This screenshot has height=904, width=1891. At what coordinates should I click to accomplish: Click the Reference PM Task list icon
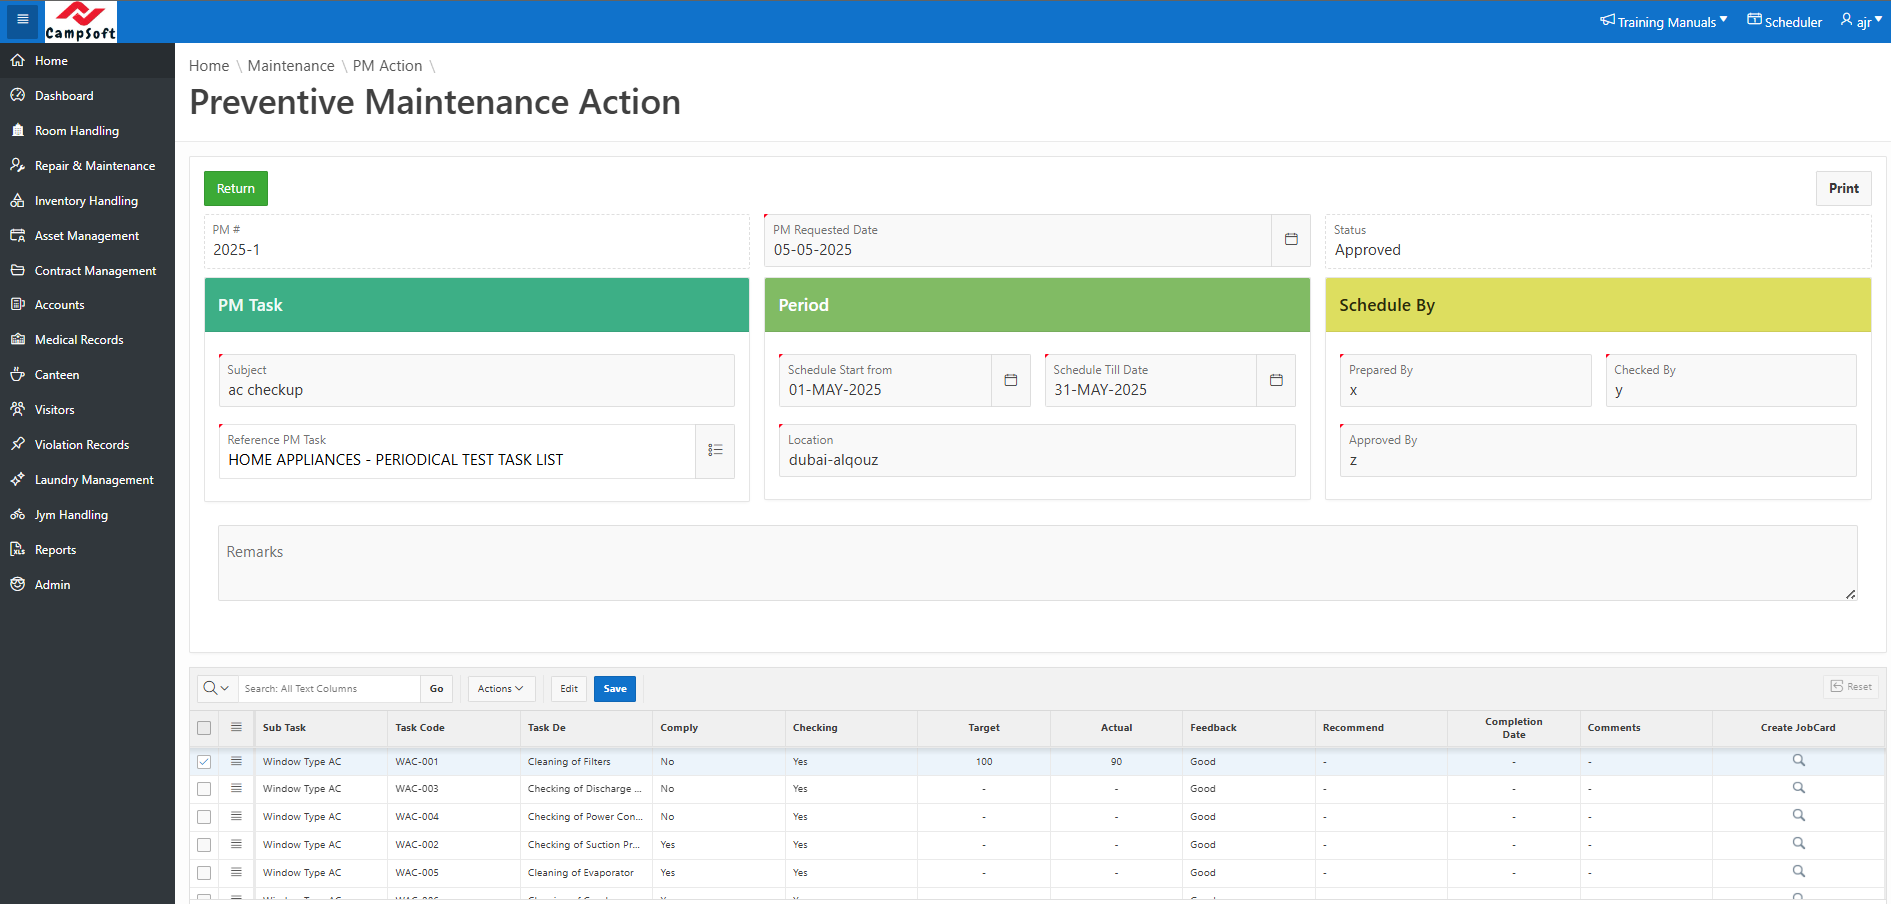pos(715,451)
